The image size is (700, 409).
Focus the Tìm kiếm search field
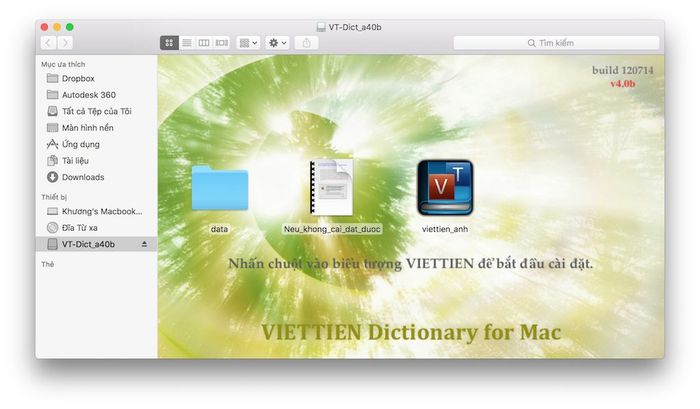[x=556, y=43]
